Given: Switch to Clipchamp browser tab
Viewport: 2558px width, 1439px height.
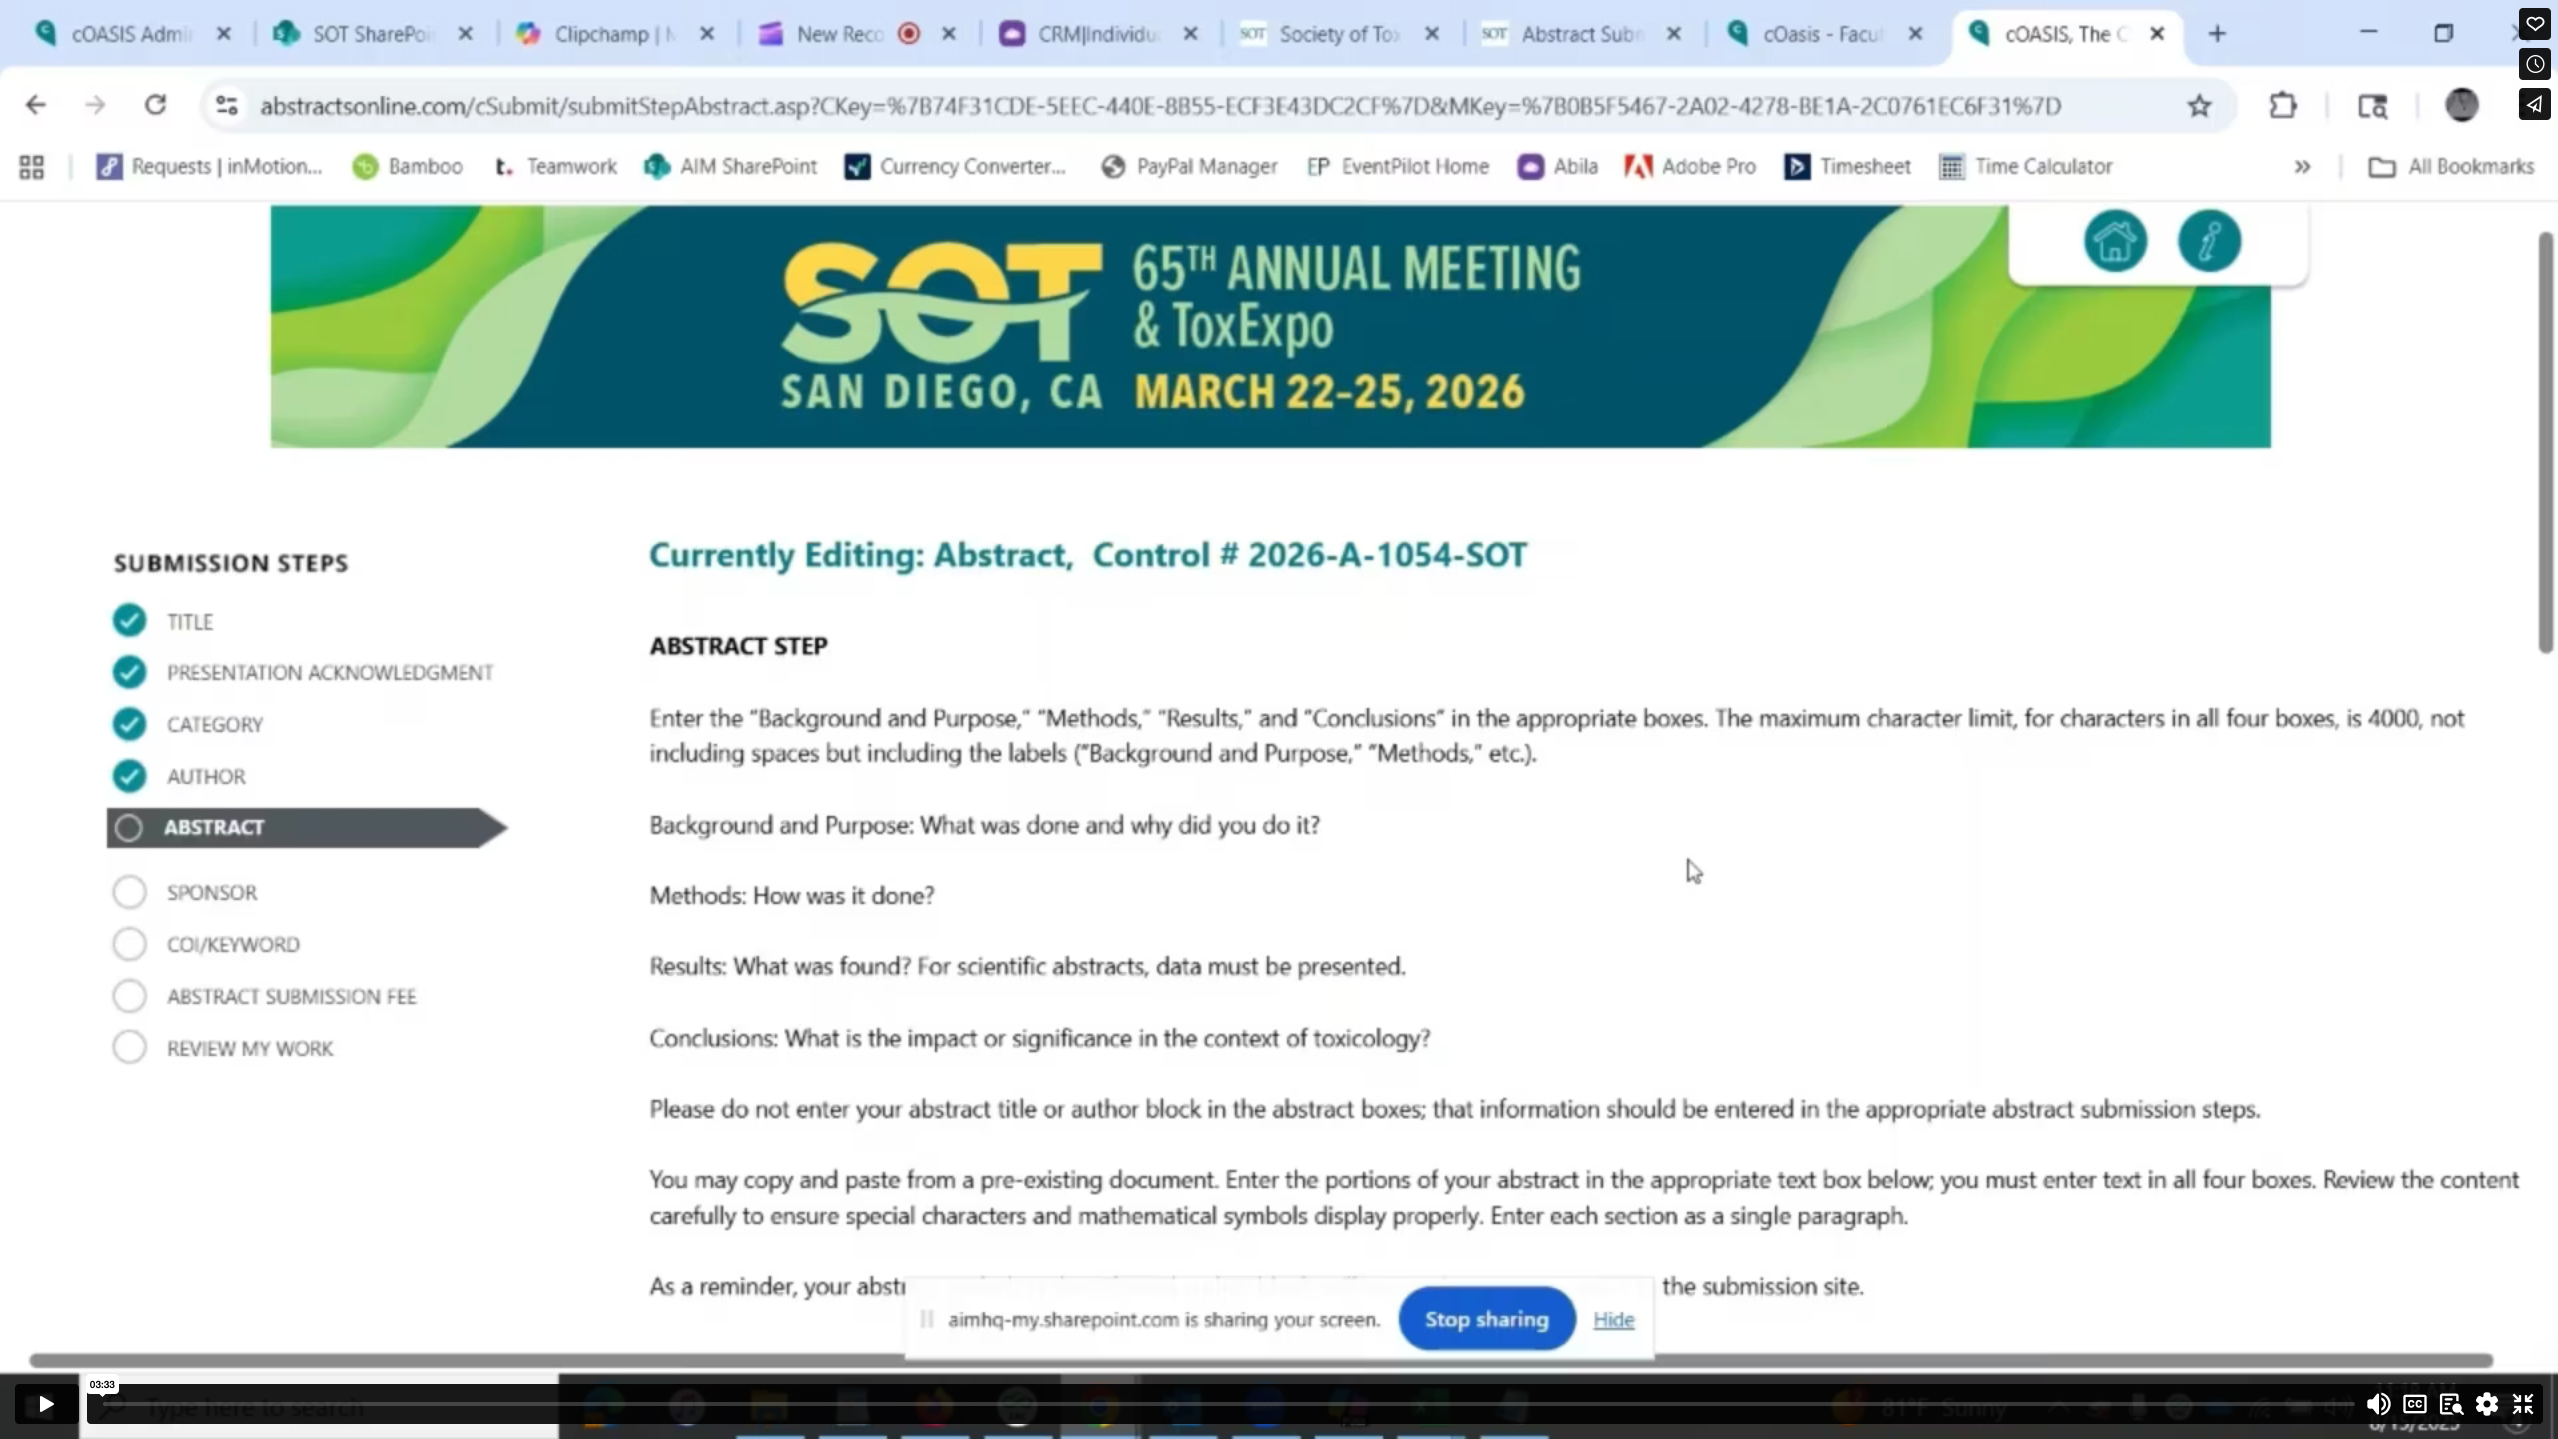Looking at the screenshot, I should pos(612,34).
